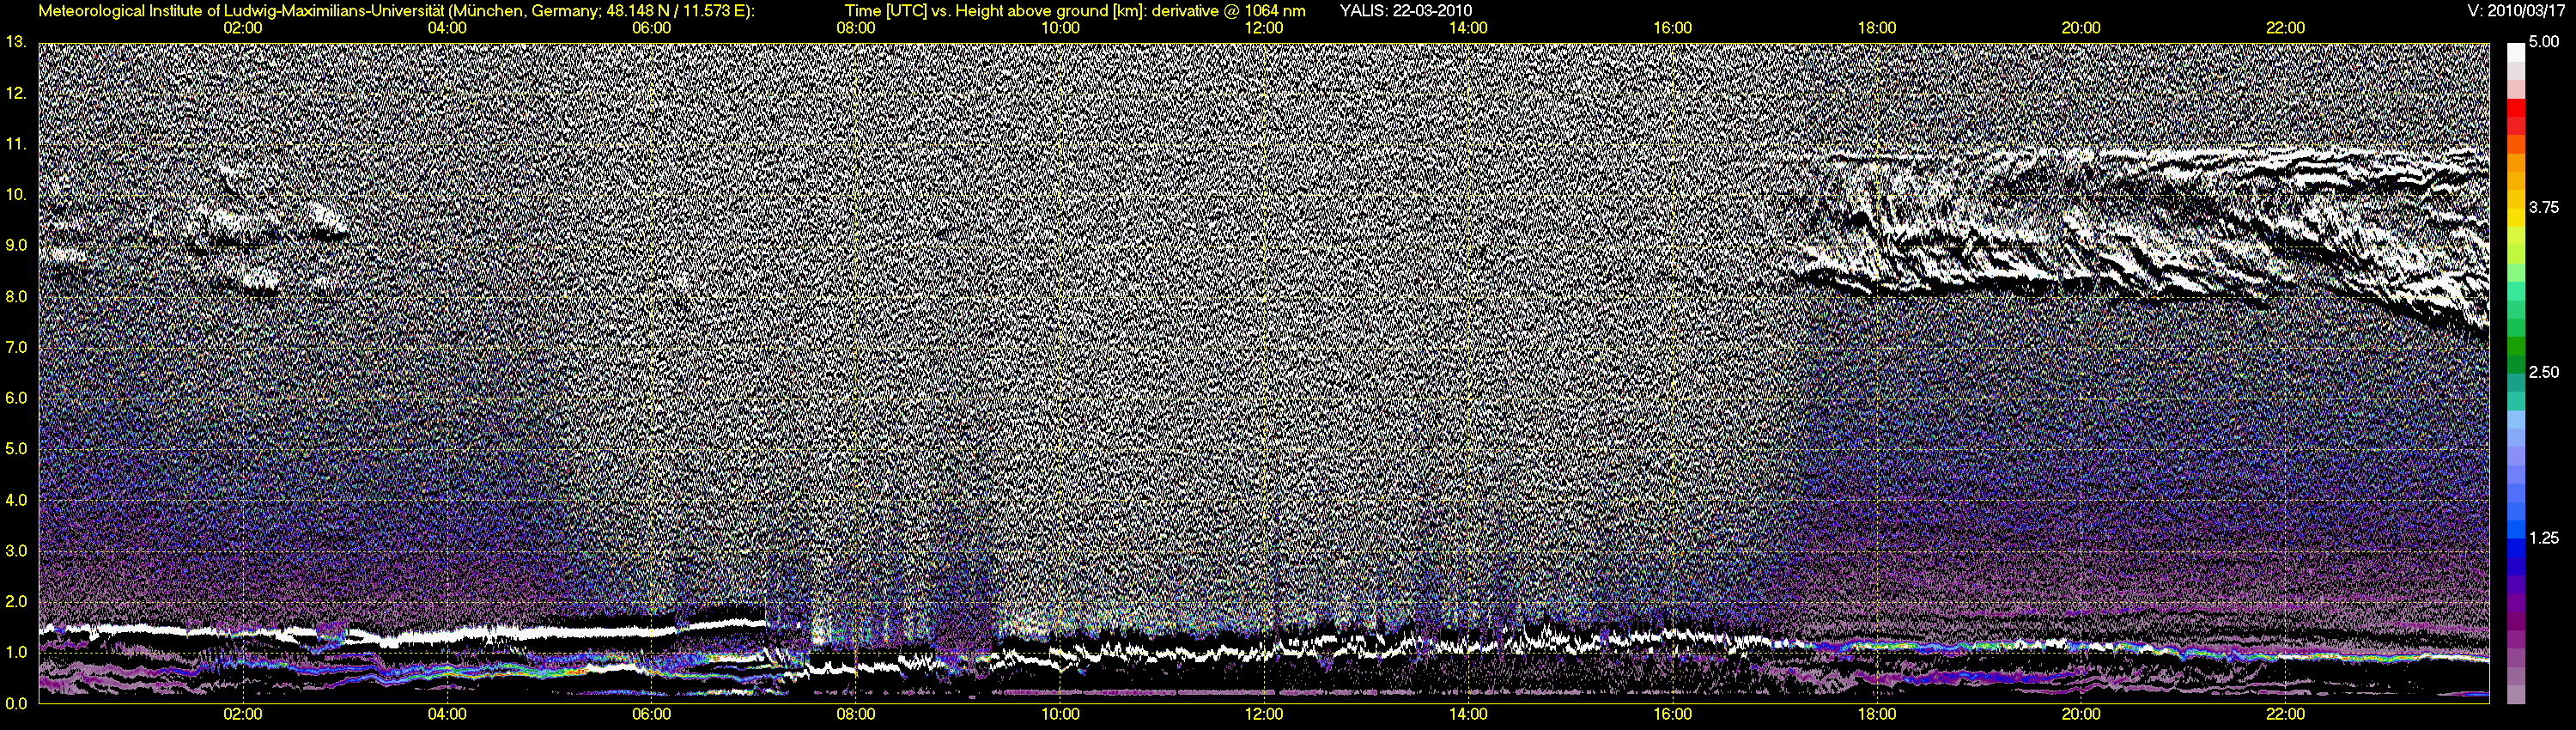The image size is (2576, 730).
Task: Click the '5.0' height axis label
Action: click(17, 449)
